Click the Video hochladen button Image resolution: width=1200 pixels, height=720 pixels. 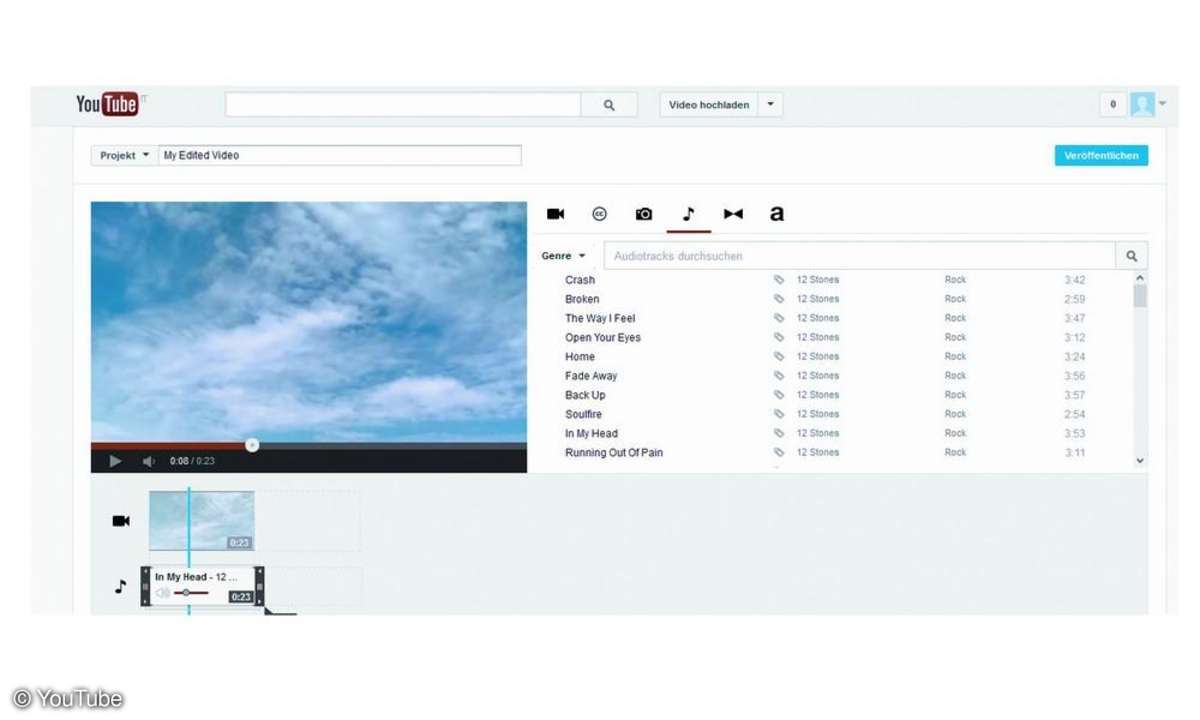tap(708, 105)
